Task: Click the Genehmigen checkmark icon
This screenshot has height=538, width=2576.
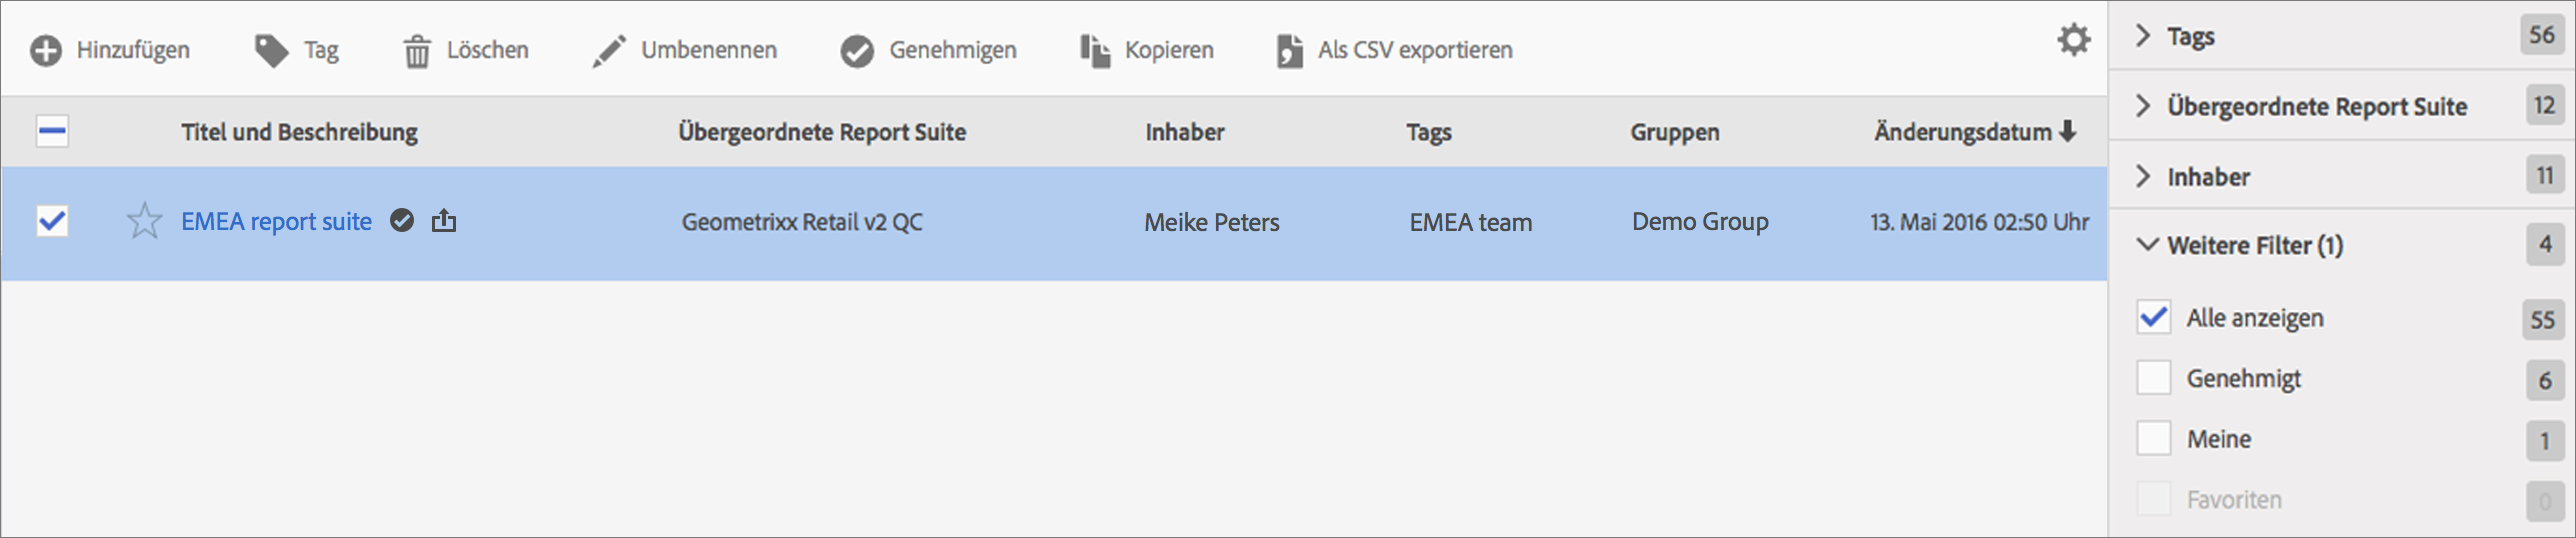Action: pyautogui.click(x=857, y=50)
